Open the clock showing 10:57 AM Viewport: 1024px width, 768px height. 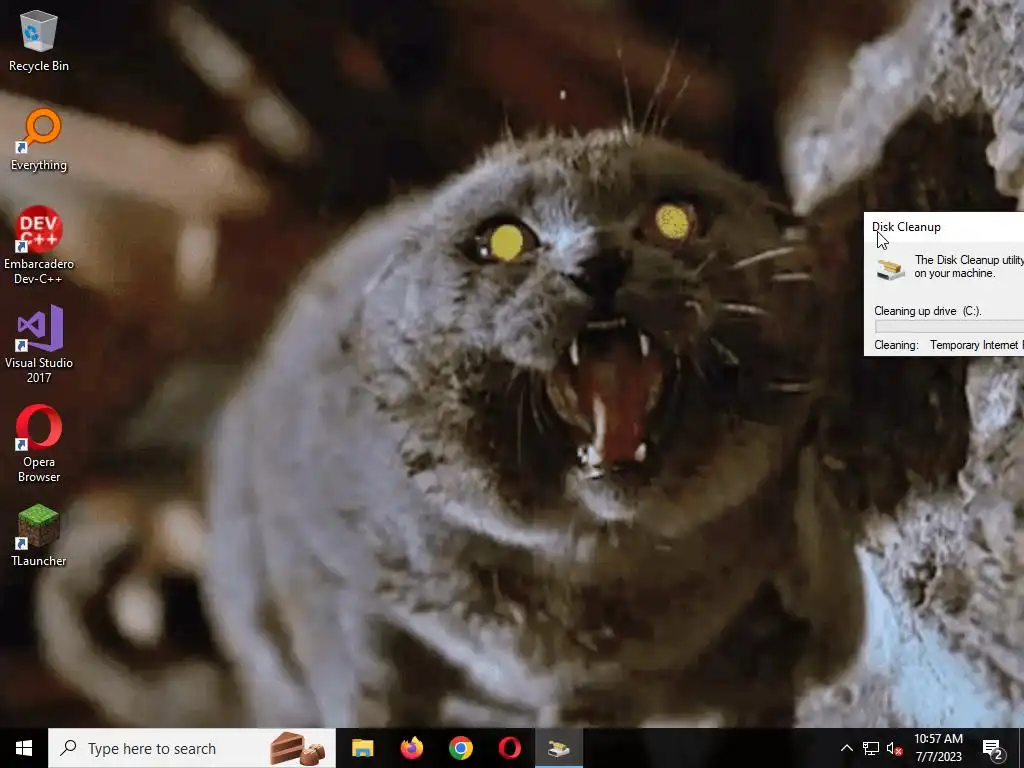click(x=938, y=748)
